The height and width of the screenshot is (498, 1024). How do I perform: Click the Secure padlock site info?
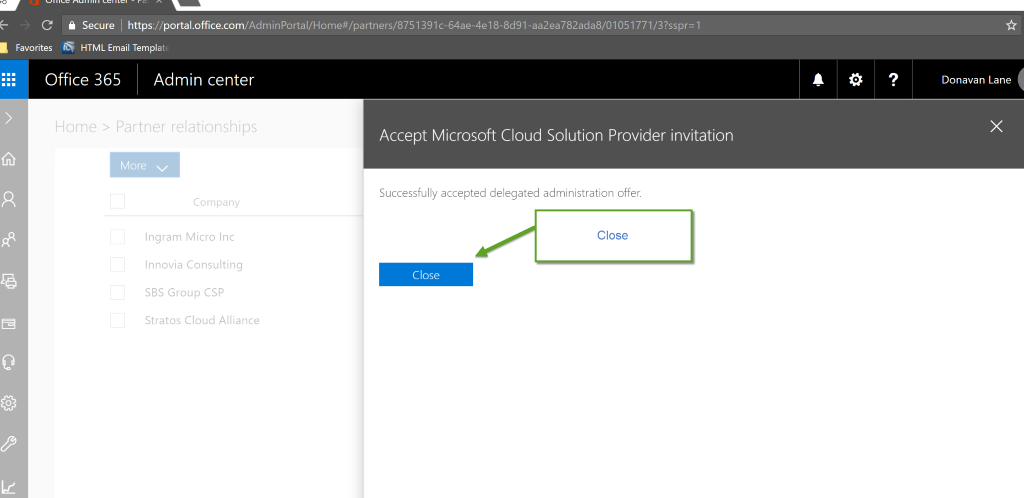point(91,25)
